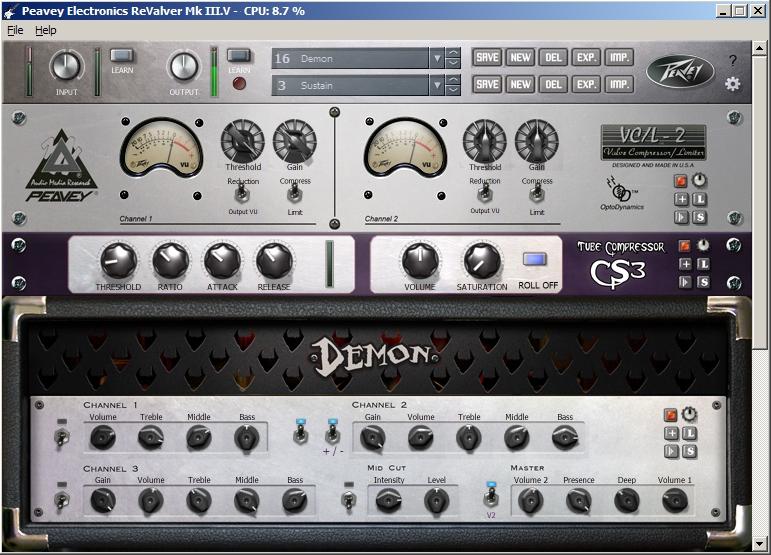Screen dimensions: 771x555
Task: Click the Peavey oval logo badge
Action: (x=680, y=72)
